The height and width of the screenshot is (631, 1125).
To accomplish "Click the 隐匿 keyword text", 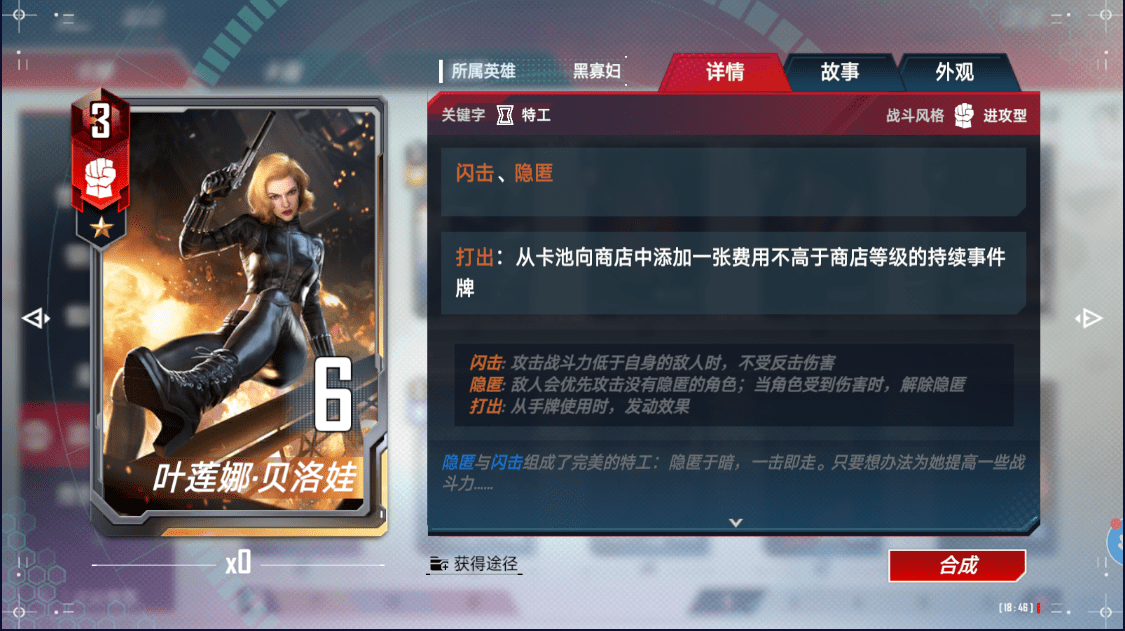I will click(534, 173).
